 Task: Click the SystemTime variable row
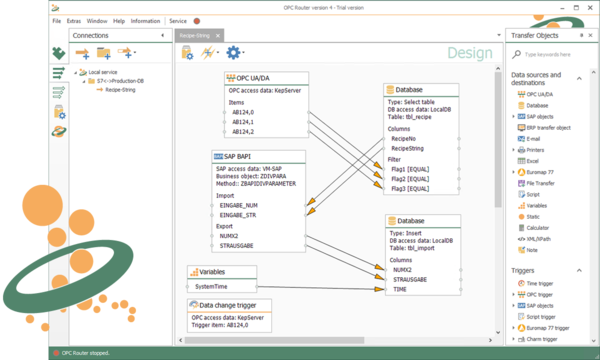222,287
